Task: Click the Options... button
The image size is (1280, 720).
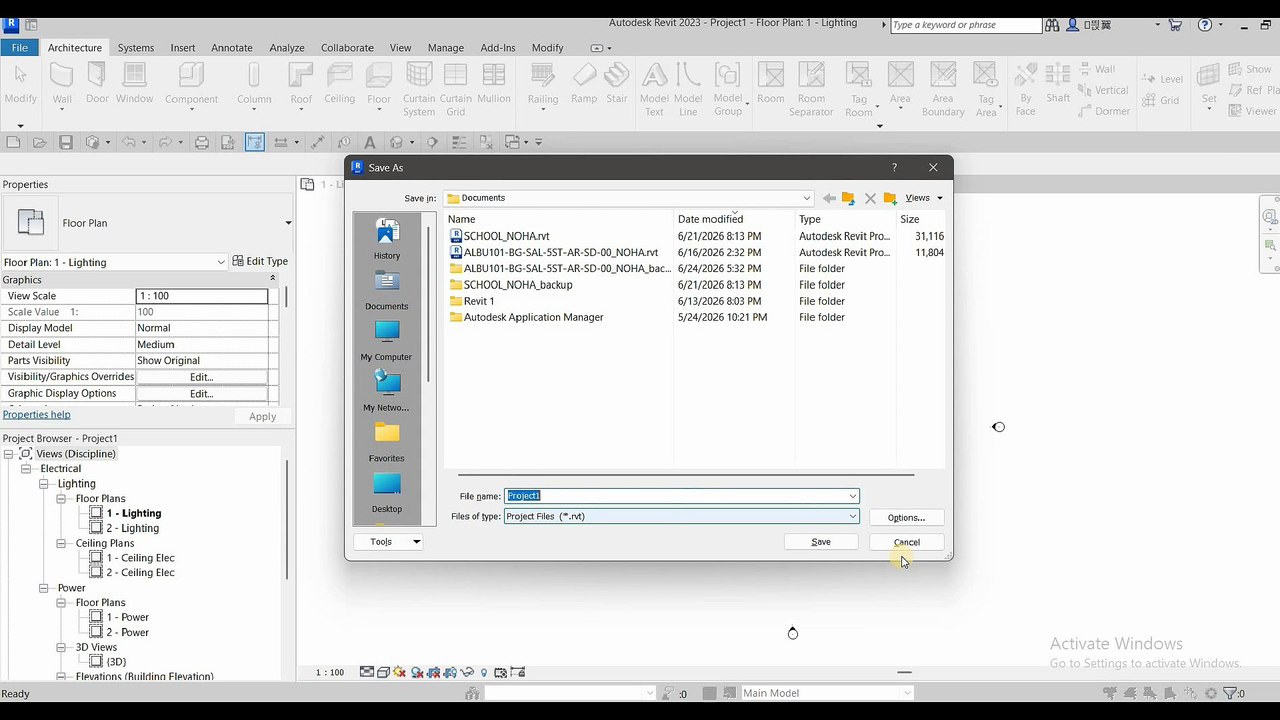Action: (906, 517)
